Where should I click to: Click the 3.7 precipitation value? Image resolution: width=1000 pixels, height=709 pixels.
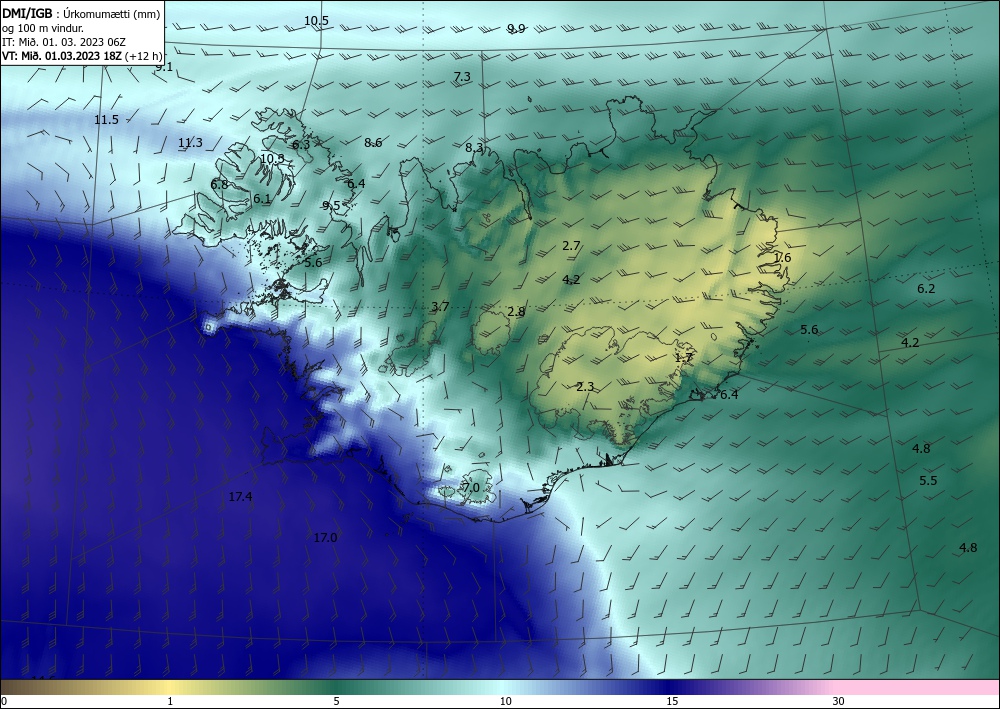440,306
